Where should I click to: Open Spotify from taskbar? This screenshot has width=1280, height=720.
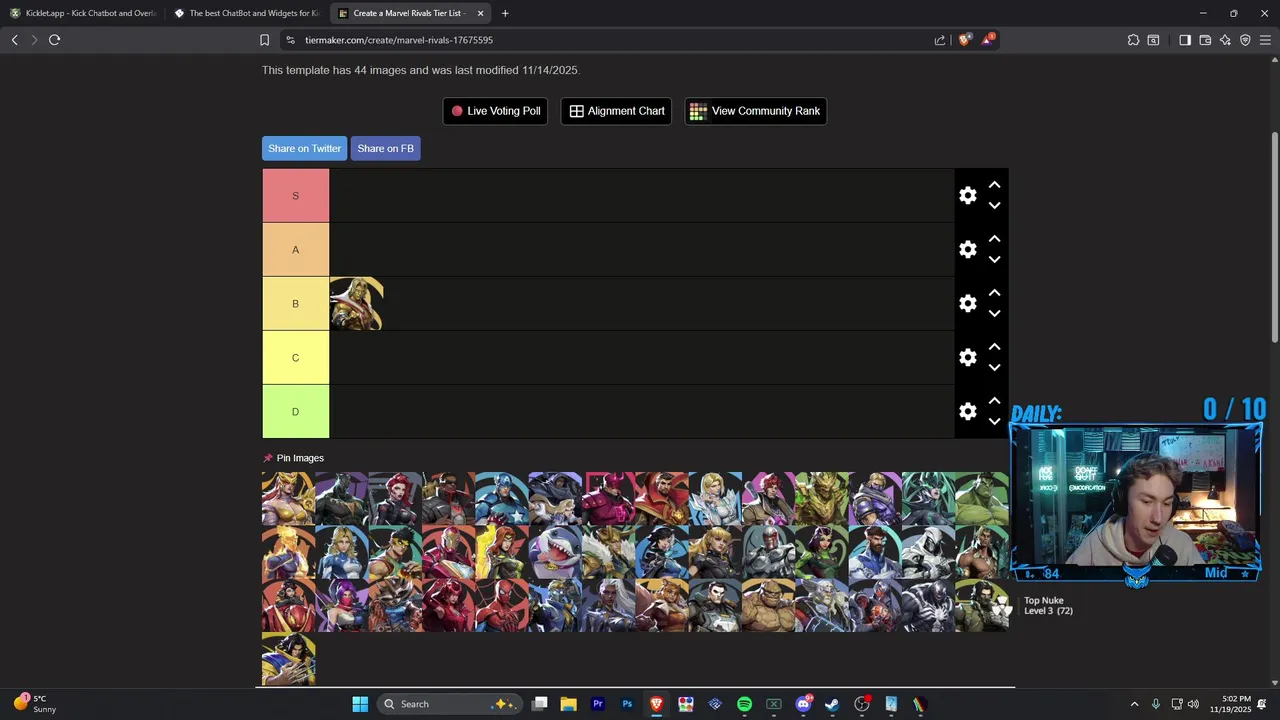coord(744,704)
